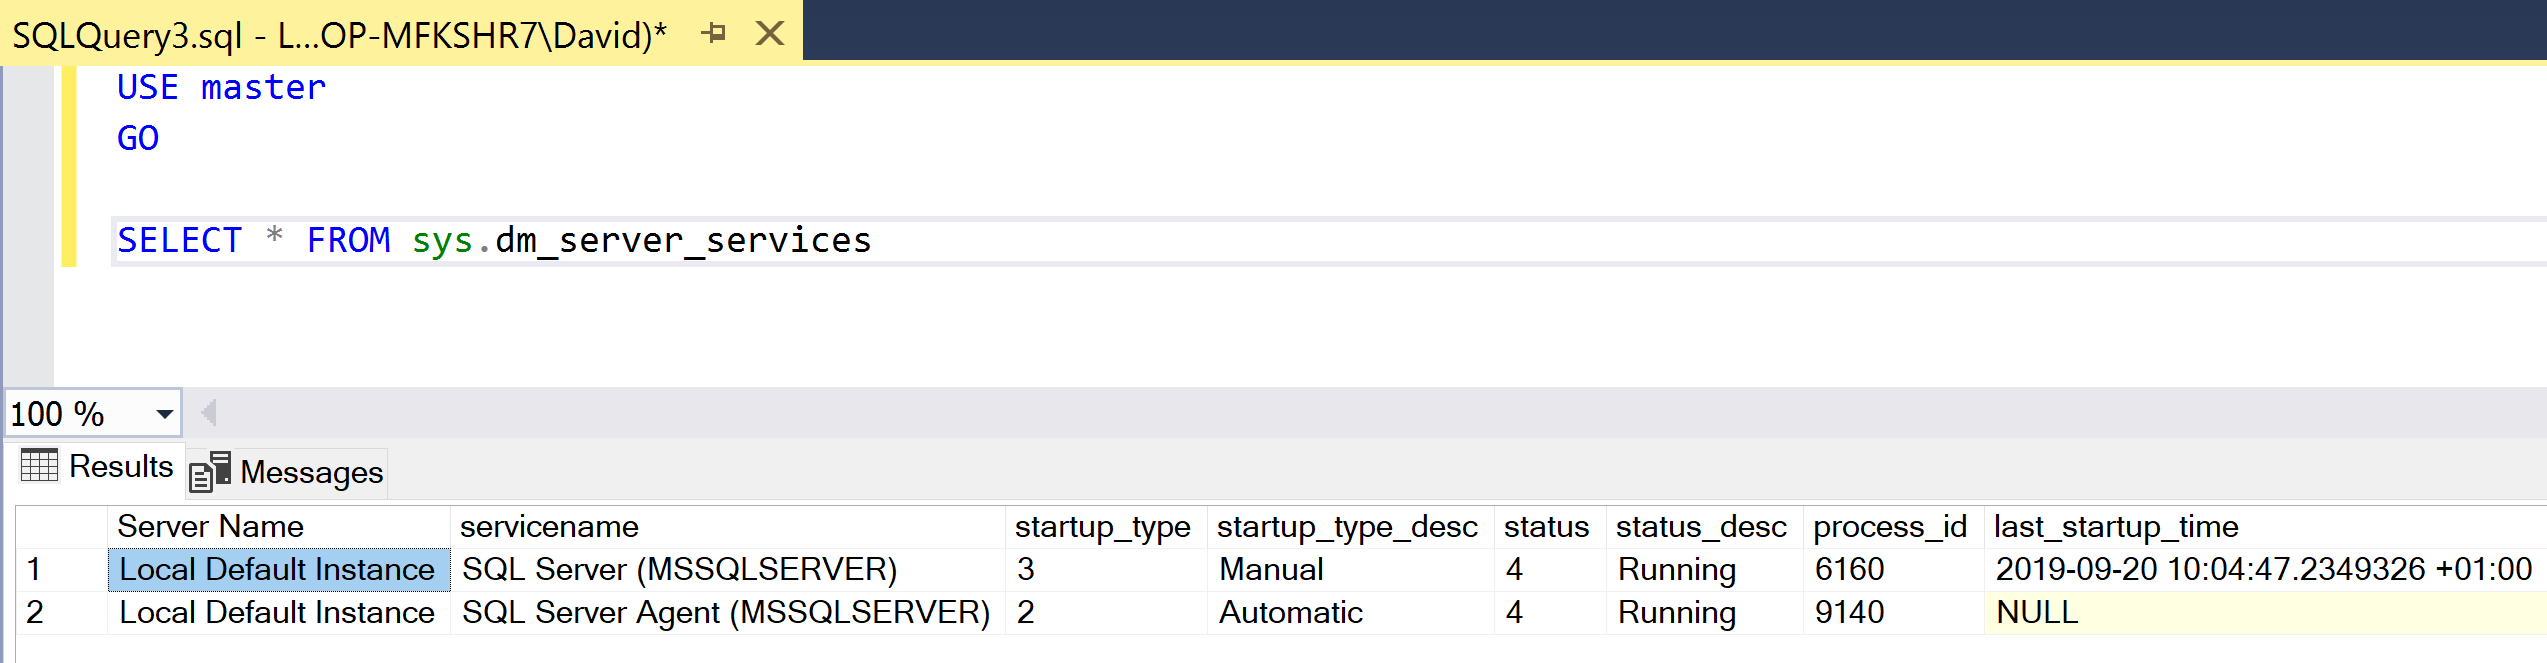The width and height of the screenshot is (2547, 663).
Task: Select the process_id column header
Action: coord(1889,526)
